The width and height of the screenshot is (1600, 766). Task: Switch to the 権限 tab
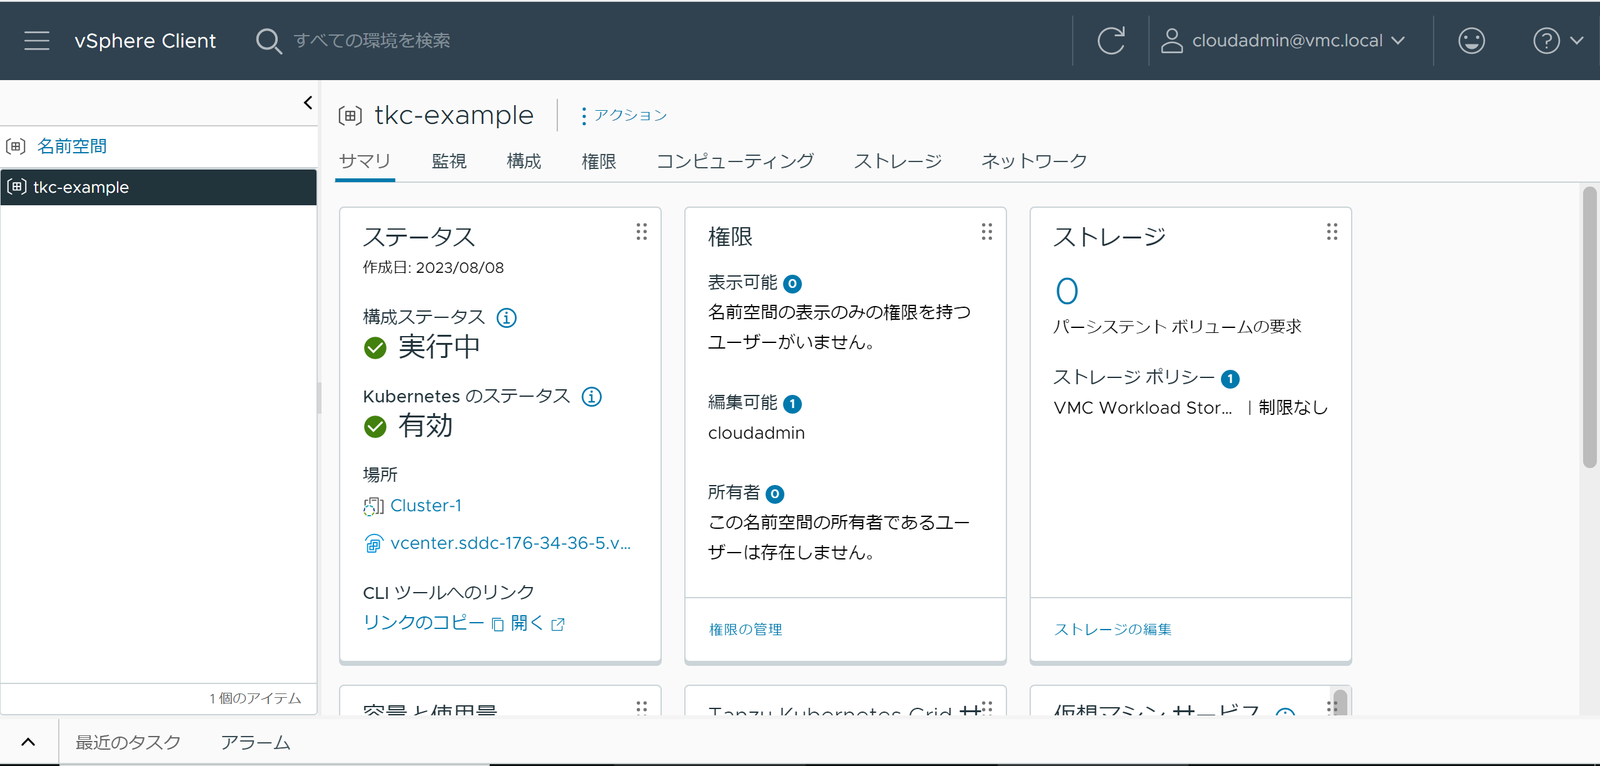point(599,161)
